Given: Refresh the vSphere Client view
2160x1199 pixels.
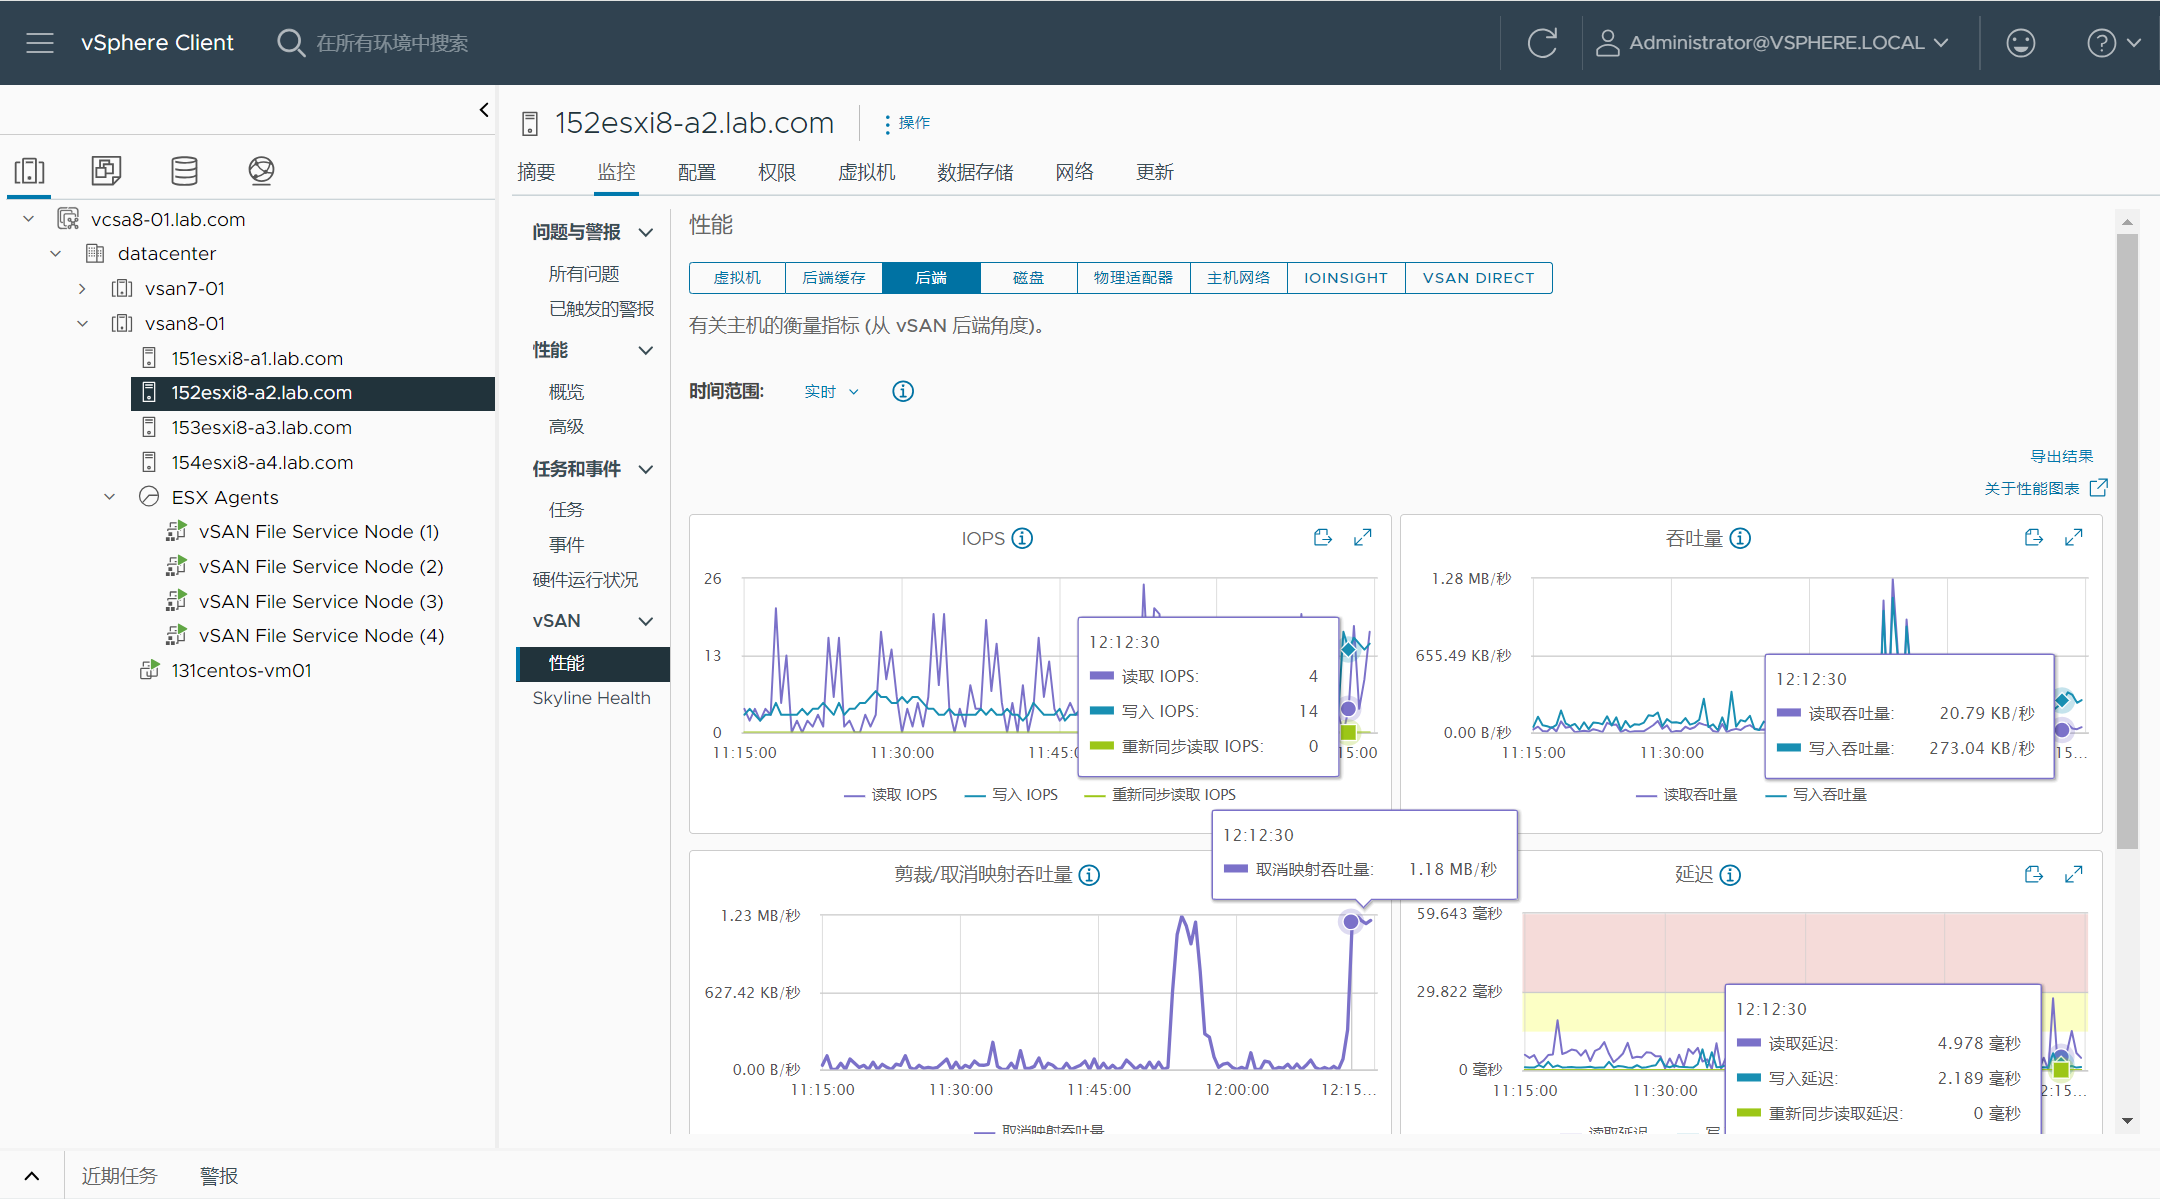Looking at the screenshot, I should pos(1542,43).
